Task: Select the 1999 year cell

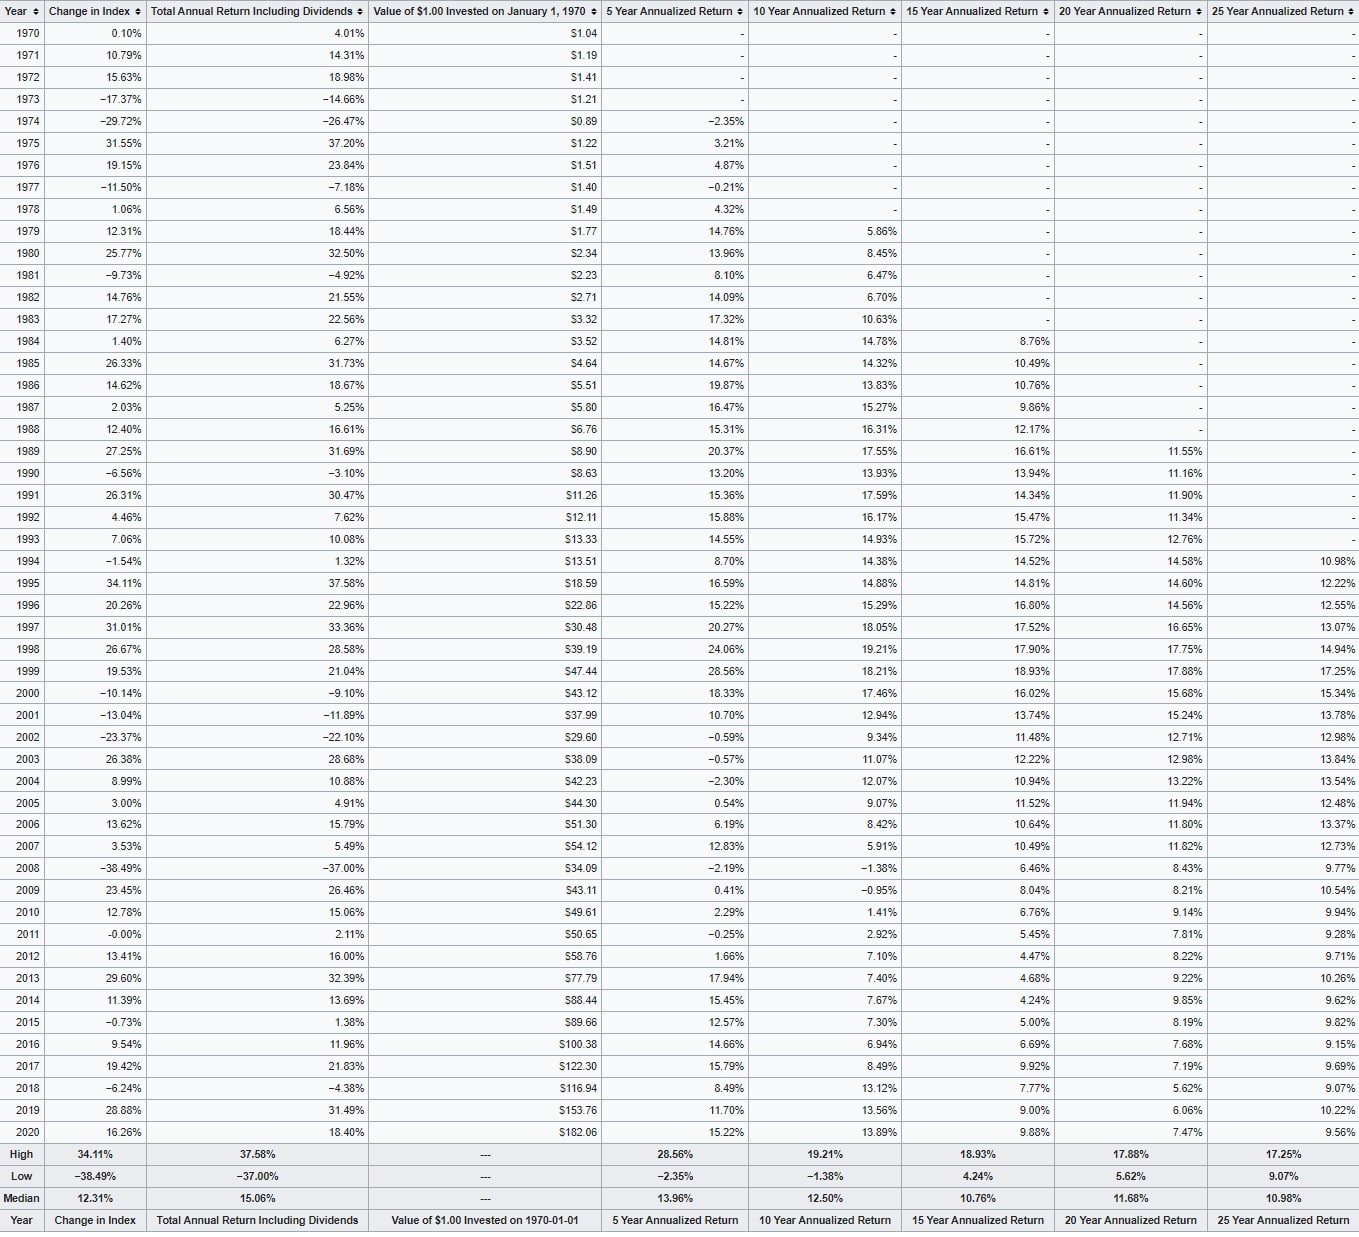Action: point(28,671)
